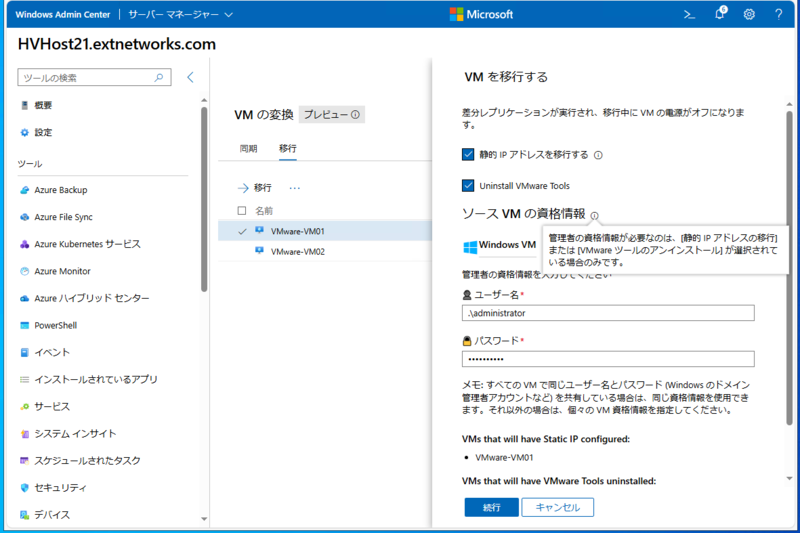Open the PowerShell console icon in header
The width and height of the screenshot is (800, 533).
[x=689, y=15]
